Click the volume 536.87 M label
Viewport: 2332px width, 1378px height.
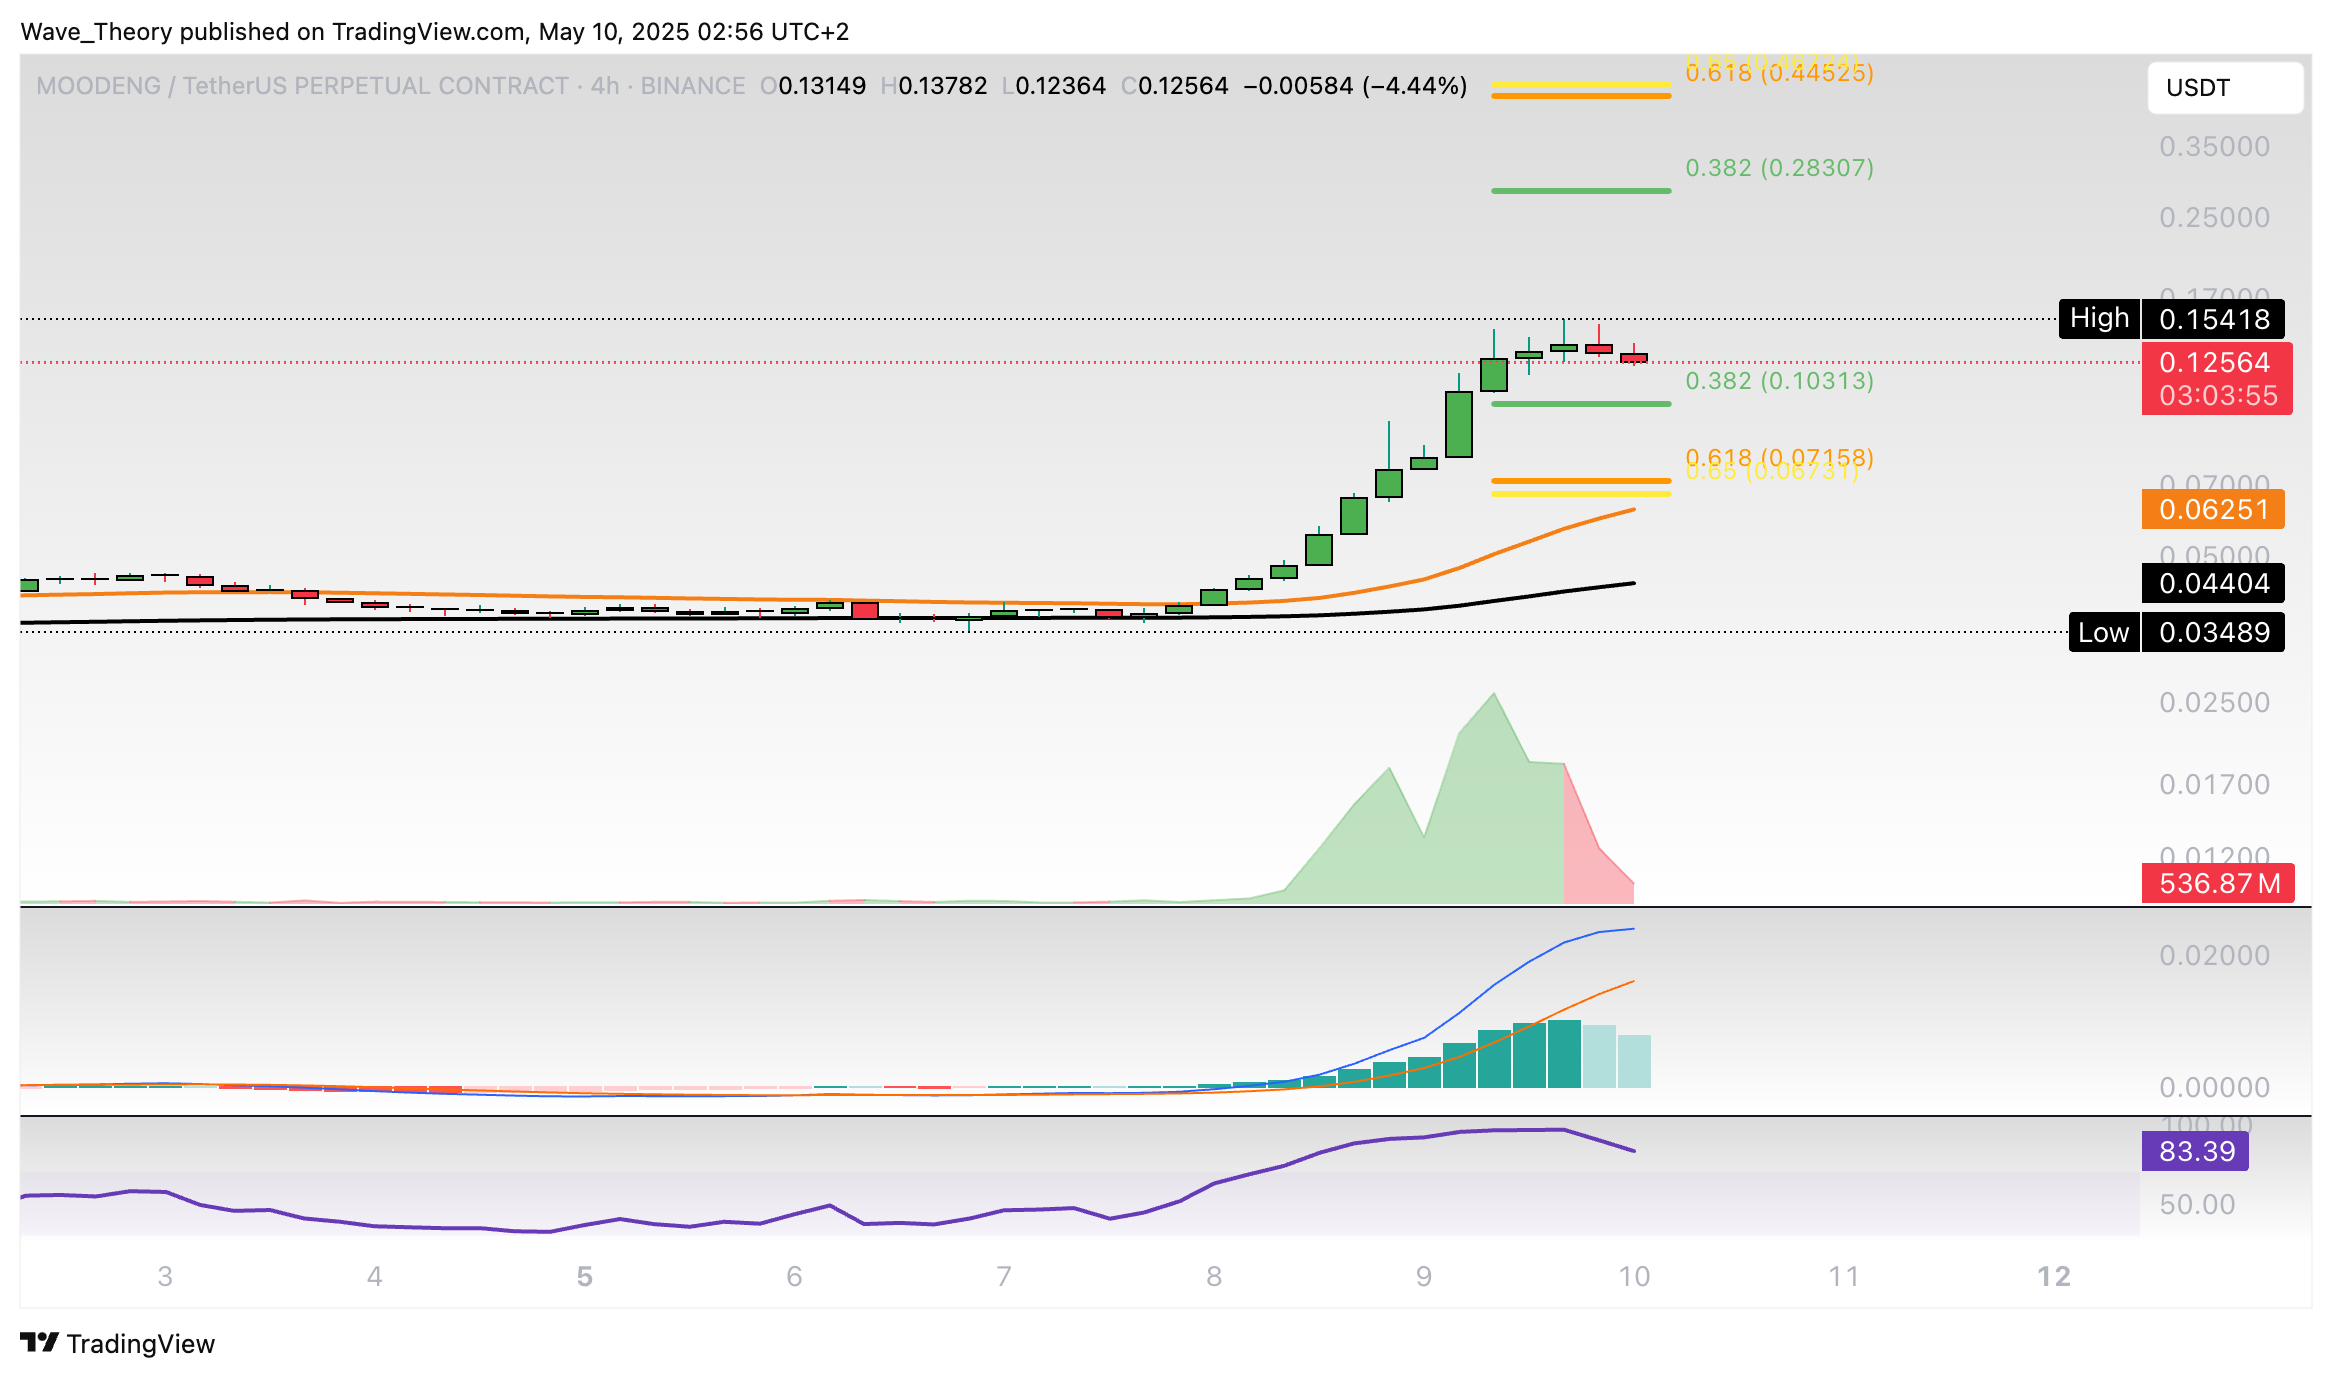[x=2217, y=884]
